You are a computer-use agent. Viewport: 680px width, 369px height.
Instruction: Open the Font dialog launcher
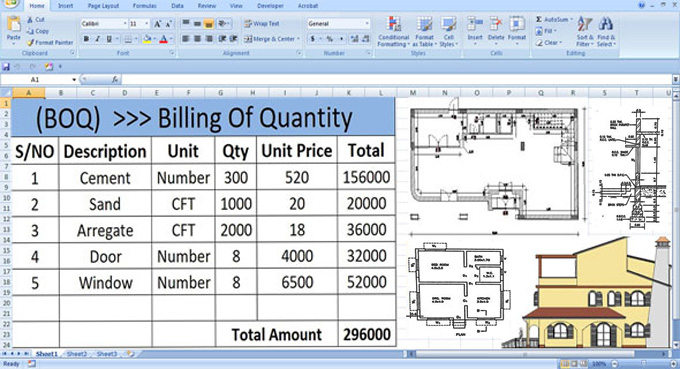172,53
